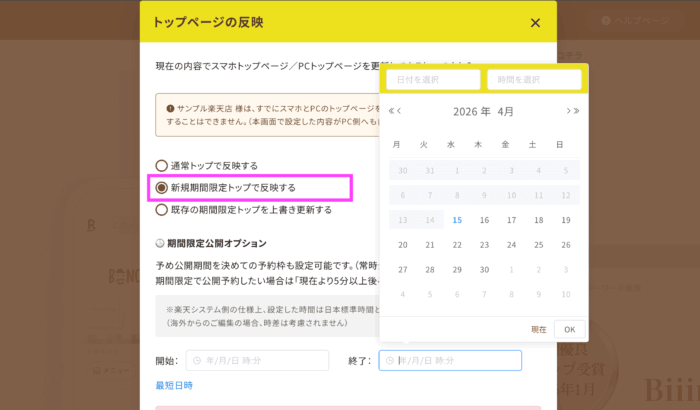Focus the 日付を選択 input field

(x=433, y=79)
